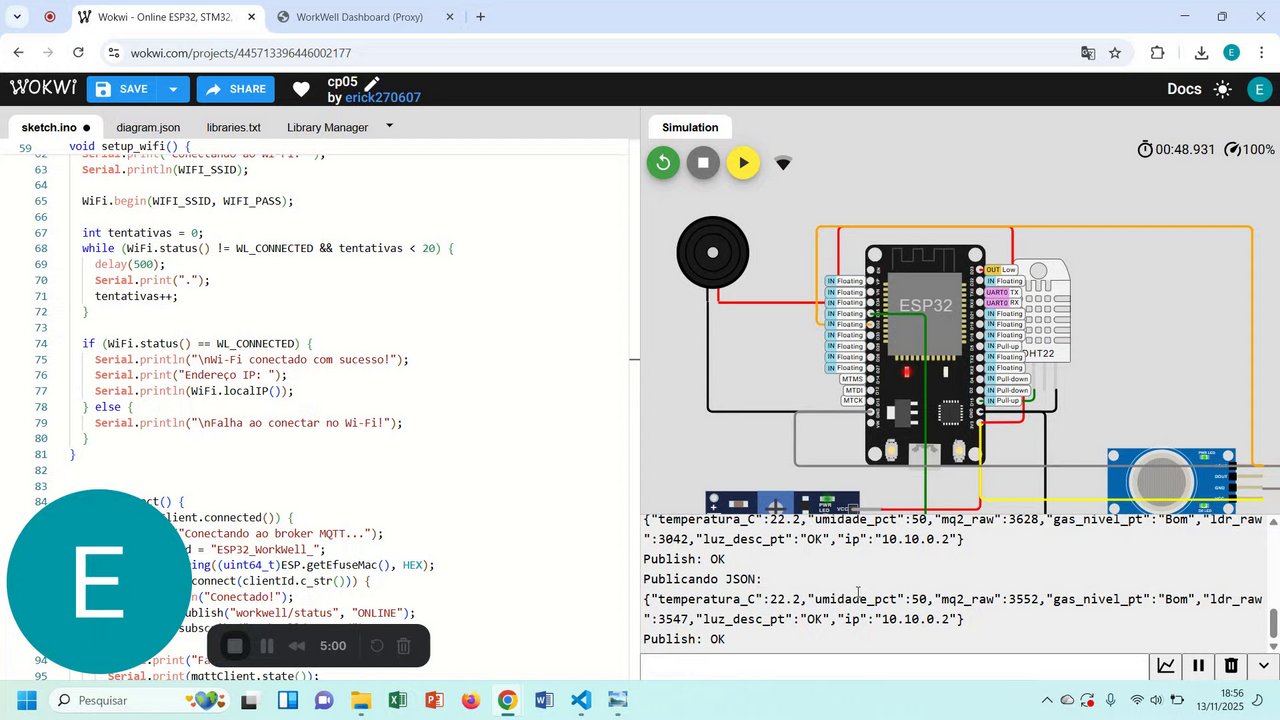Open the Chrome tab search dropdown
1280x720 pixels.
tap(17, 17)
